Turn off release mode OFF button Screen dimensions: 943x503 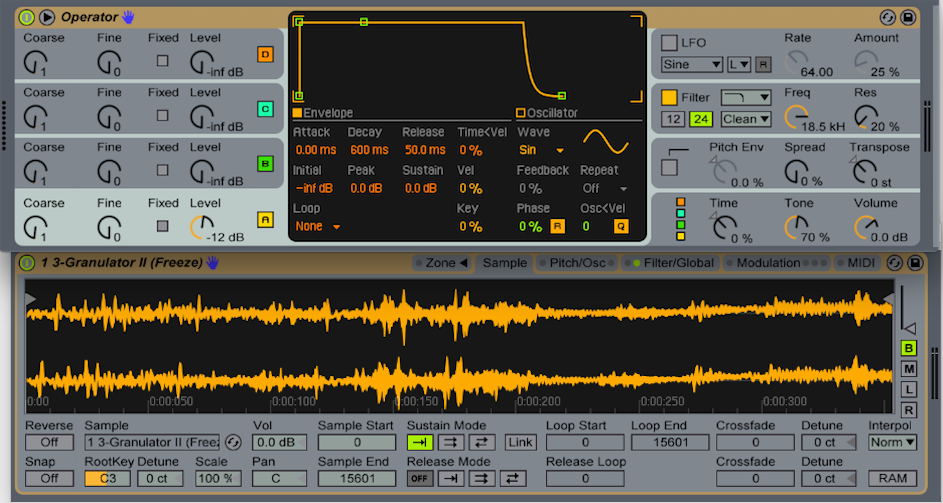point(420,479)
